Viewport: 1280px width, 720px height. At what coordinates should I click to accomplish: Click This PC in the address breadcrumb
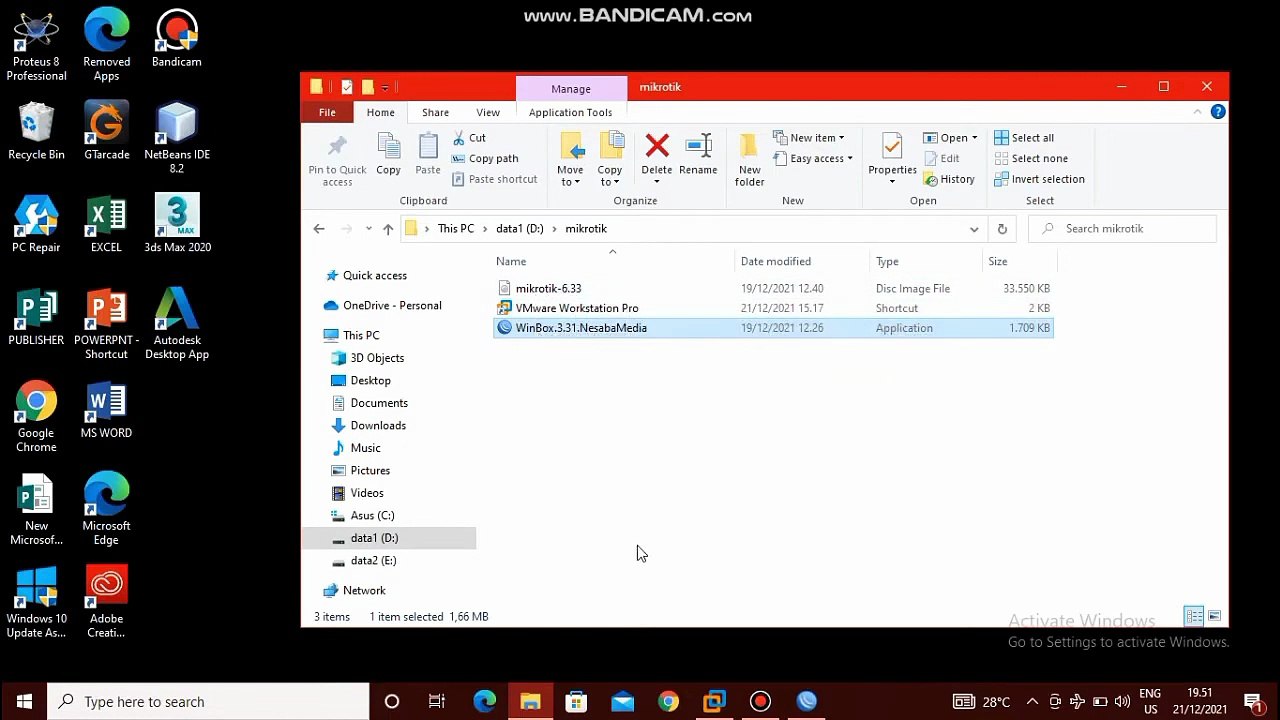tap(456, 229)
